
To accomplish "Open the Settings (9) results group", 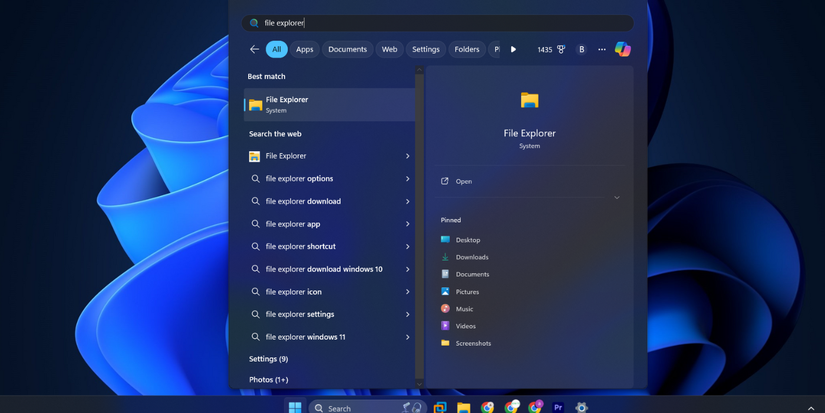I will pos(268,359).
